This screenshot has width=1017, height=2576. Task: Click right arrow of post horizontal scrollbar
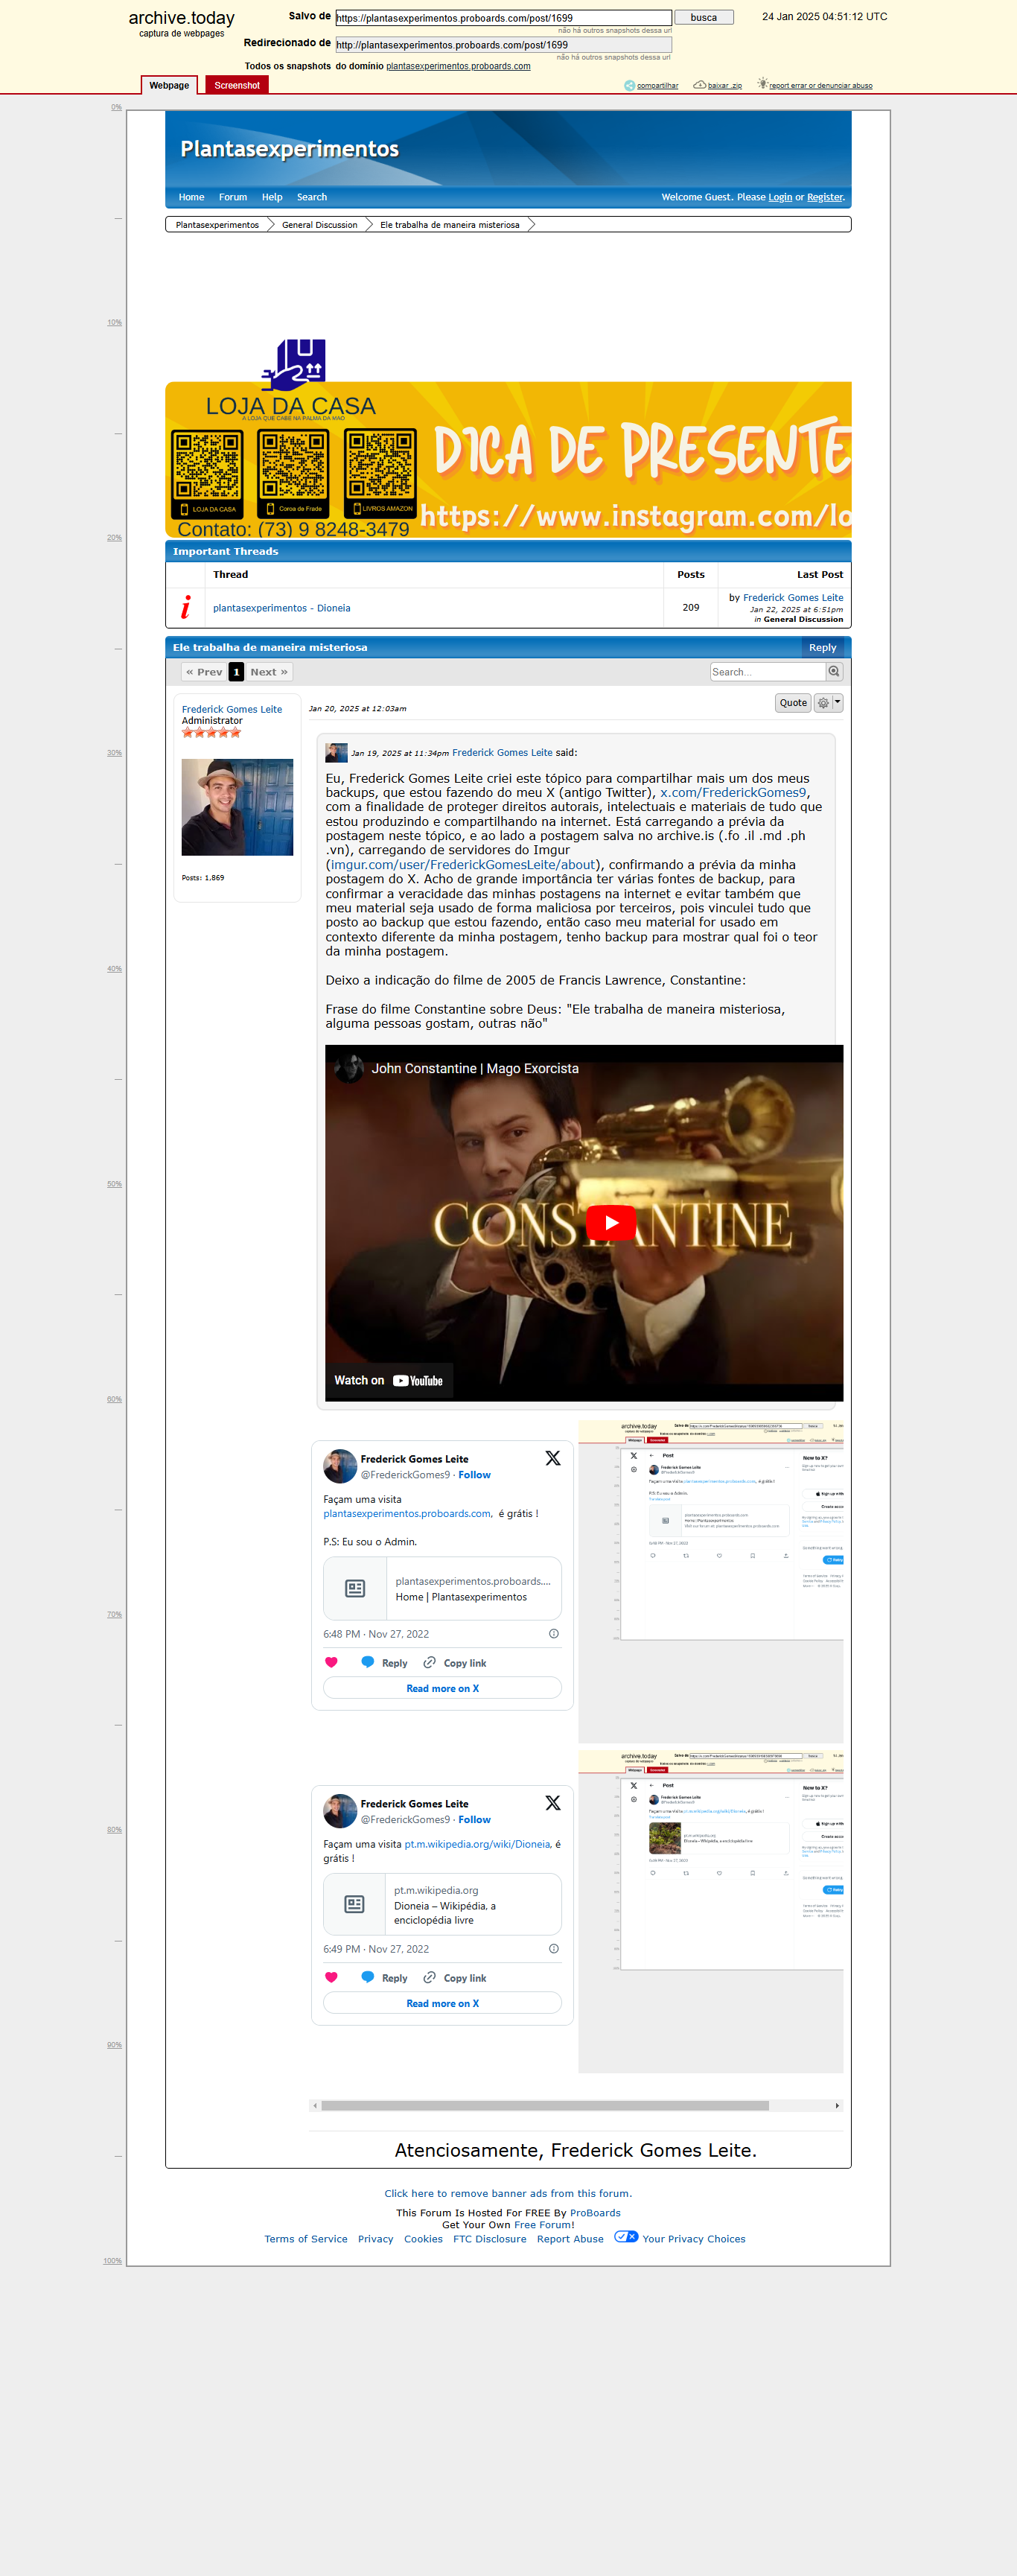click(837, 2105)
